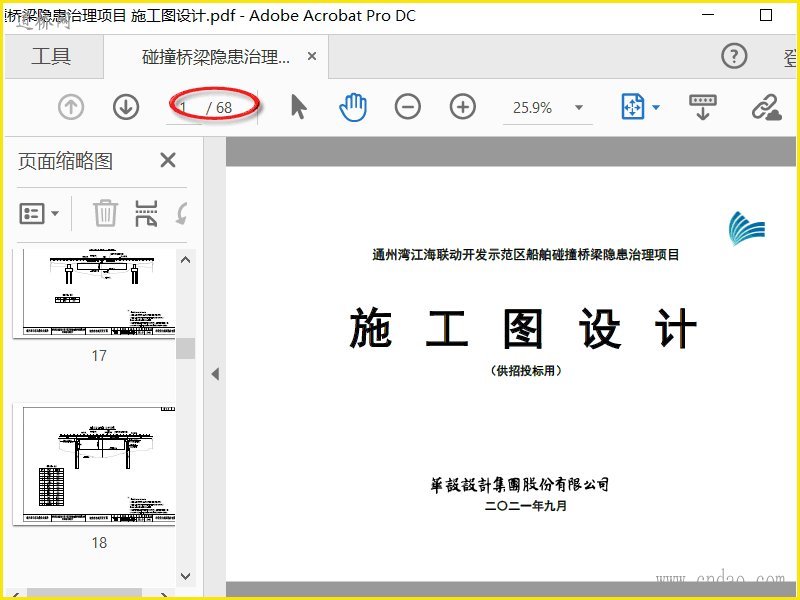This screenshot has width=800, height=600.
Task: Click the （供招投标用） subtitle text
Action: 526,371
